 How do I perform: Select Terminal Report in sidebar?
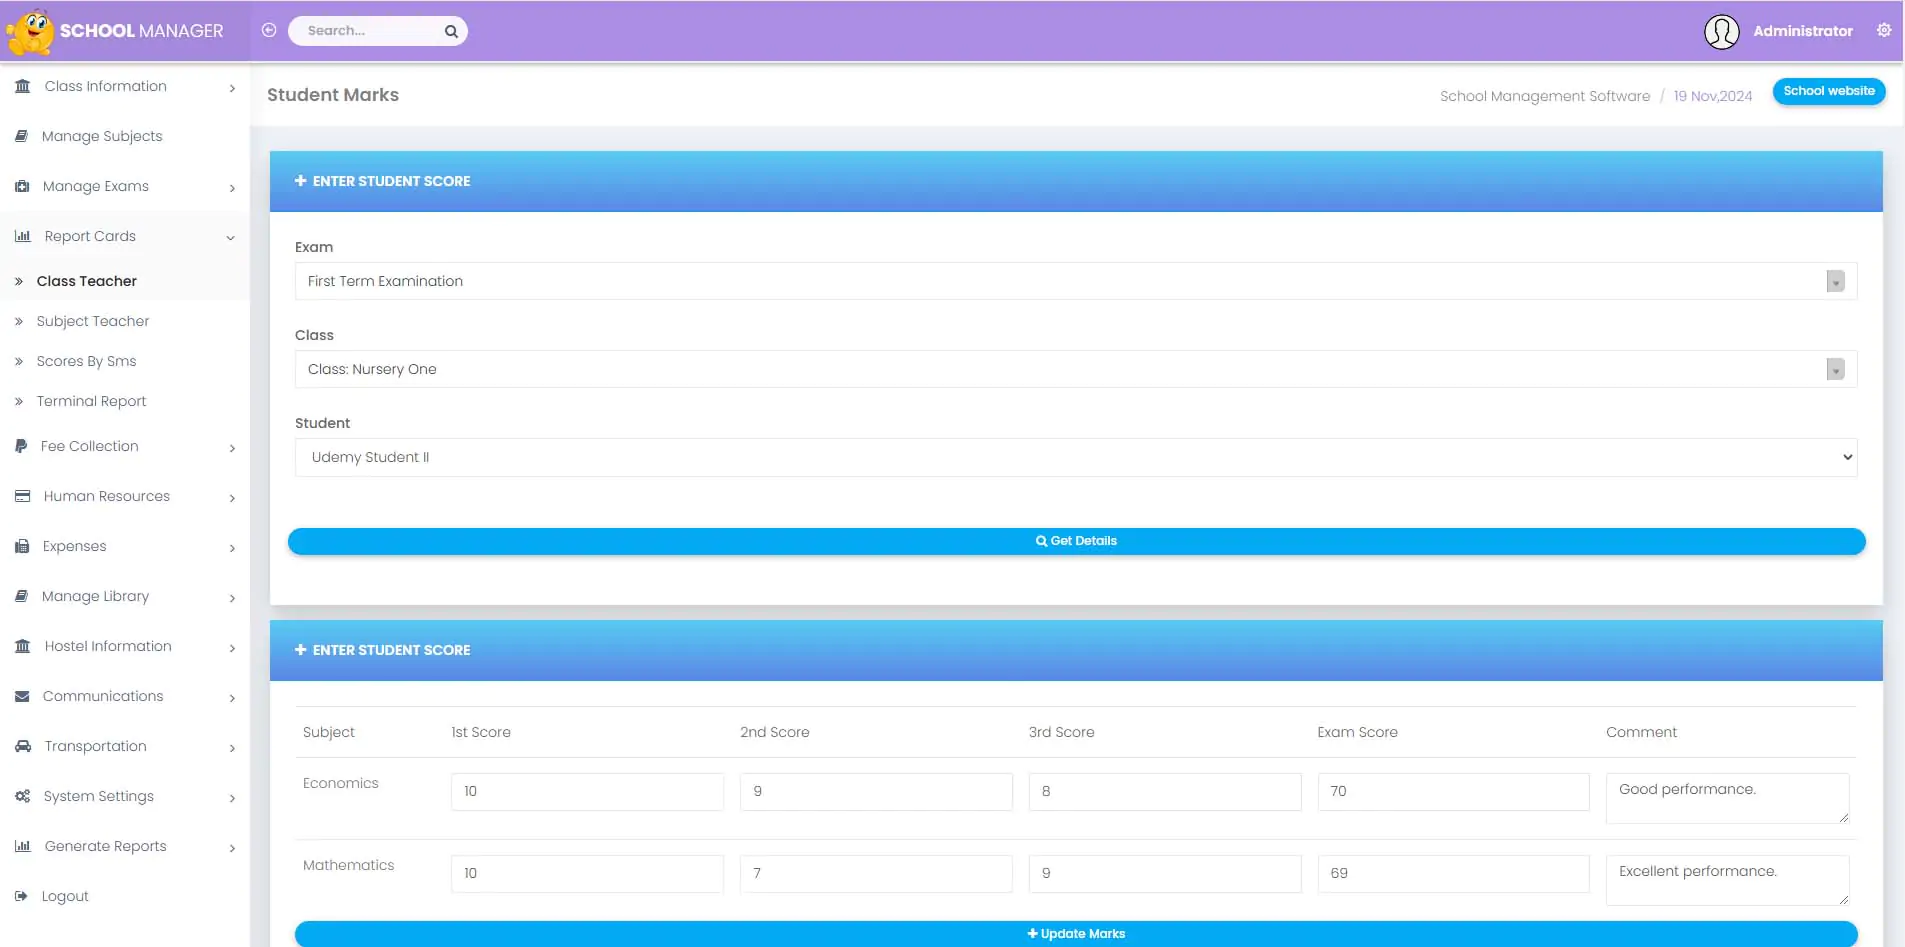91,401
